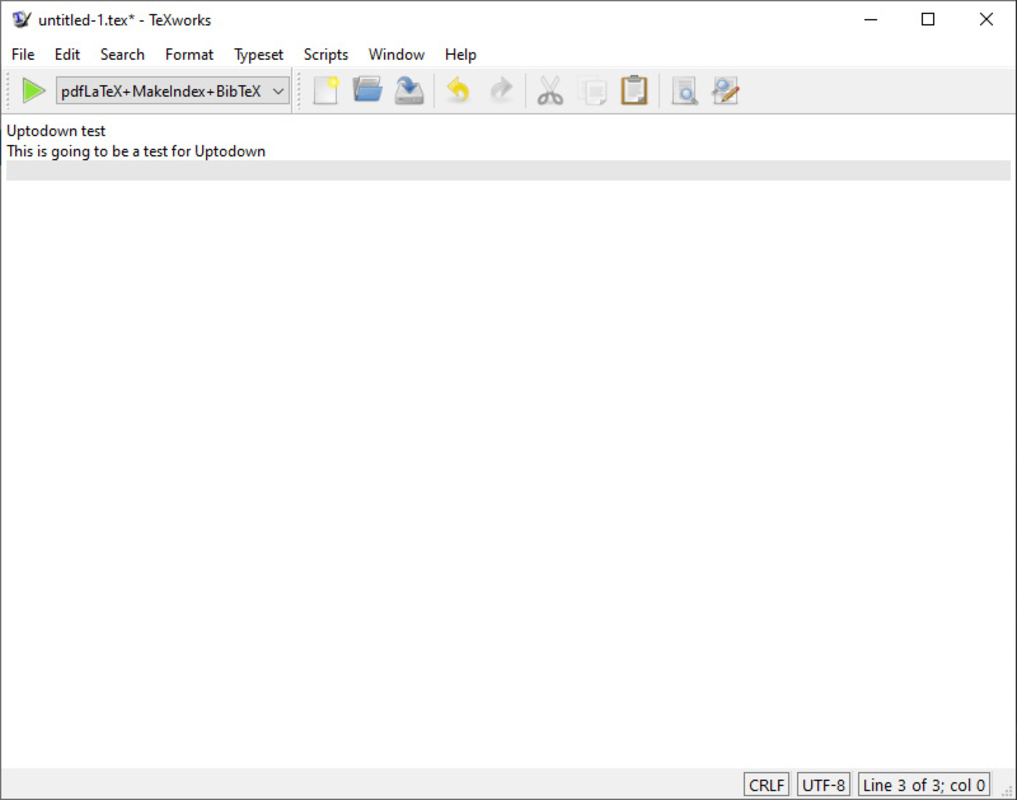1017x800 pixels.
Task: Paste from clipboard using clipboard icon
Action: (634, 91)
